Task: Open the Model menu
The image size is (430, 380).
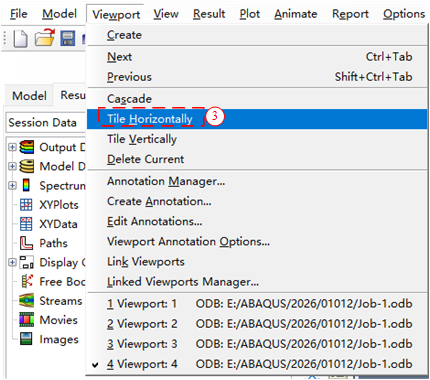Action: (x=59, y=14)
